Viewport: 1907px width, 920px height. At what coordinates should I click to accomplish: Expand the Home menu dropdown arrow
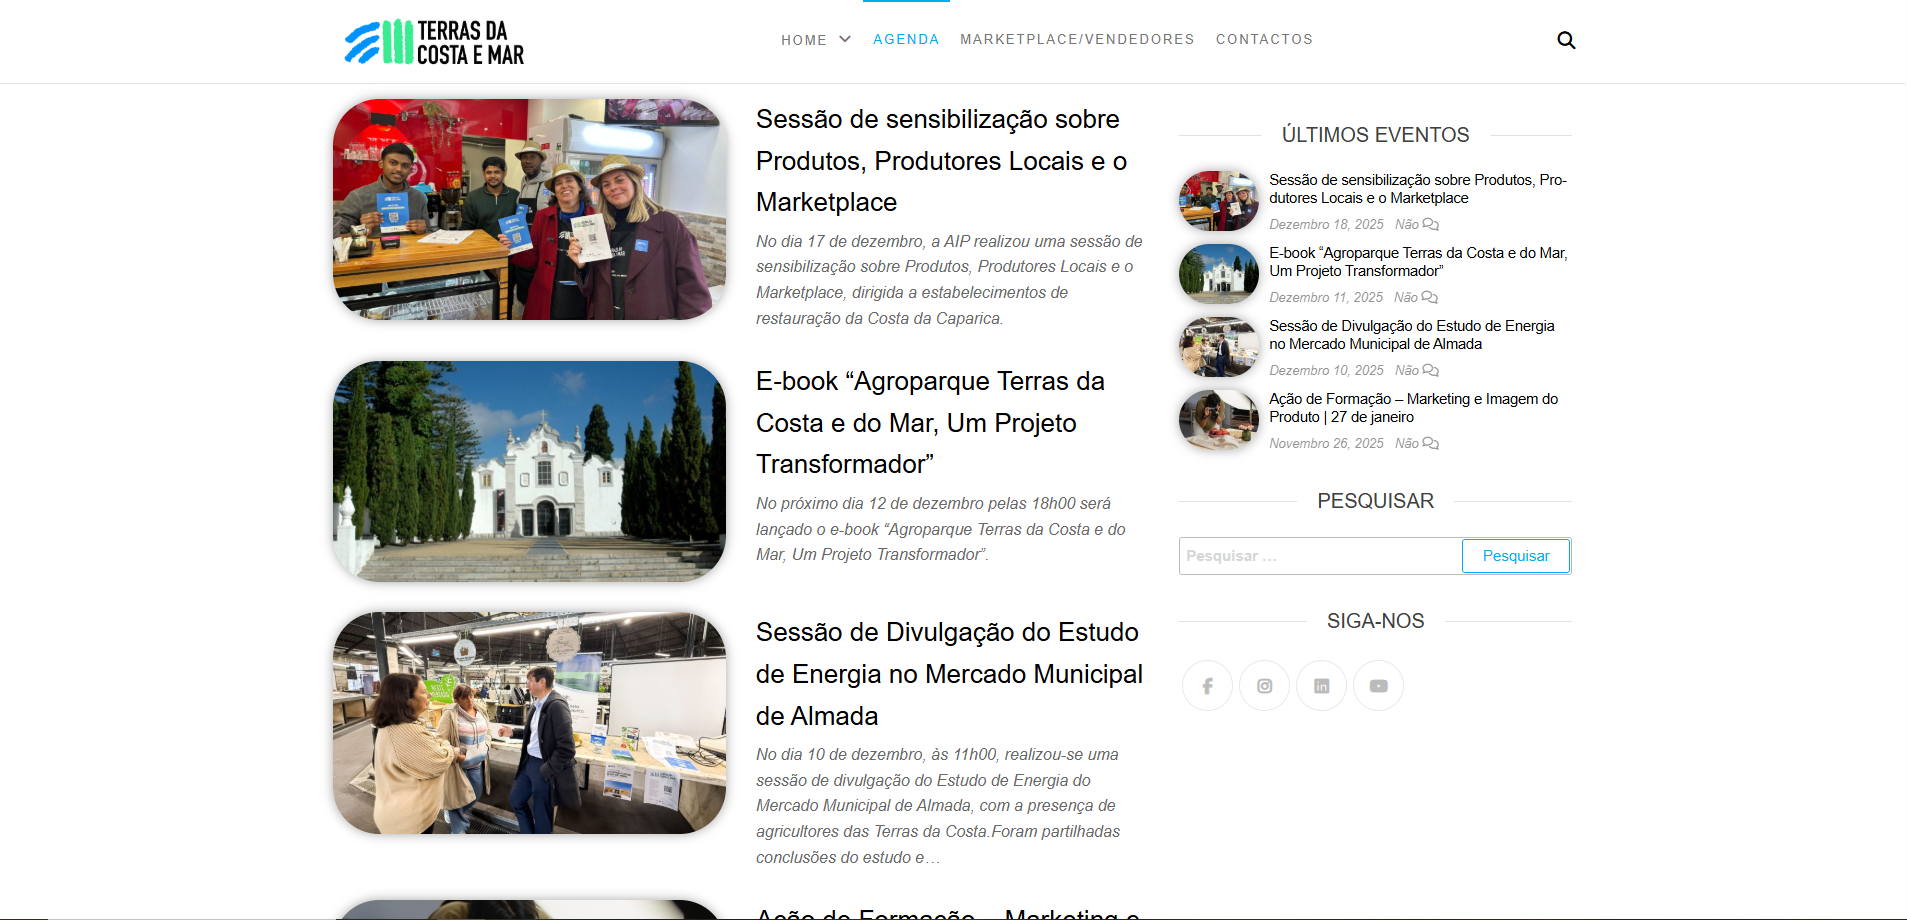point(845,39)
